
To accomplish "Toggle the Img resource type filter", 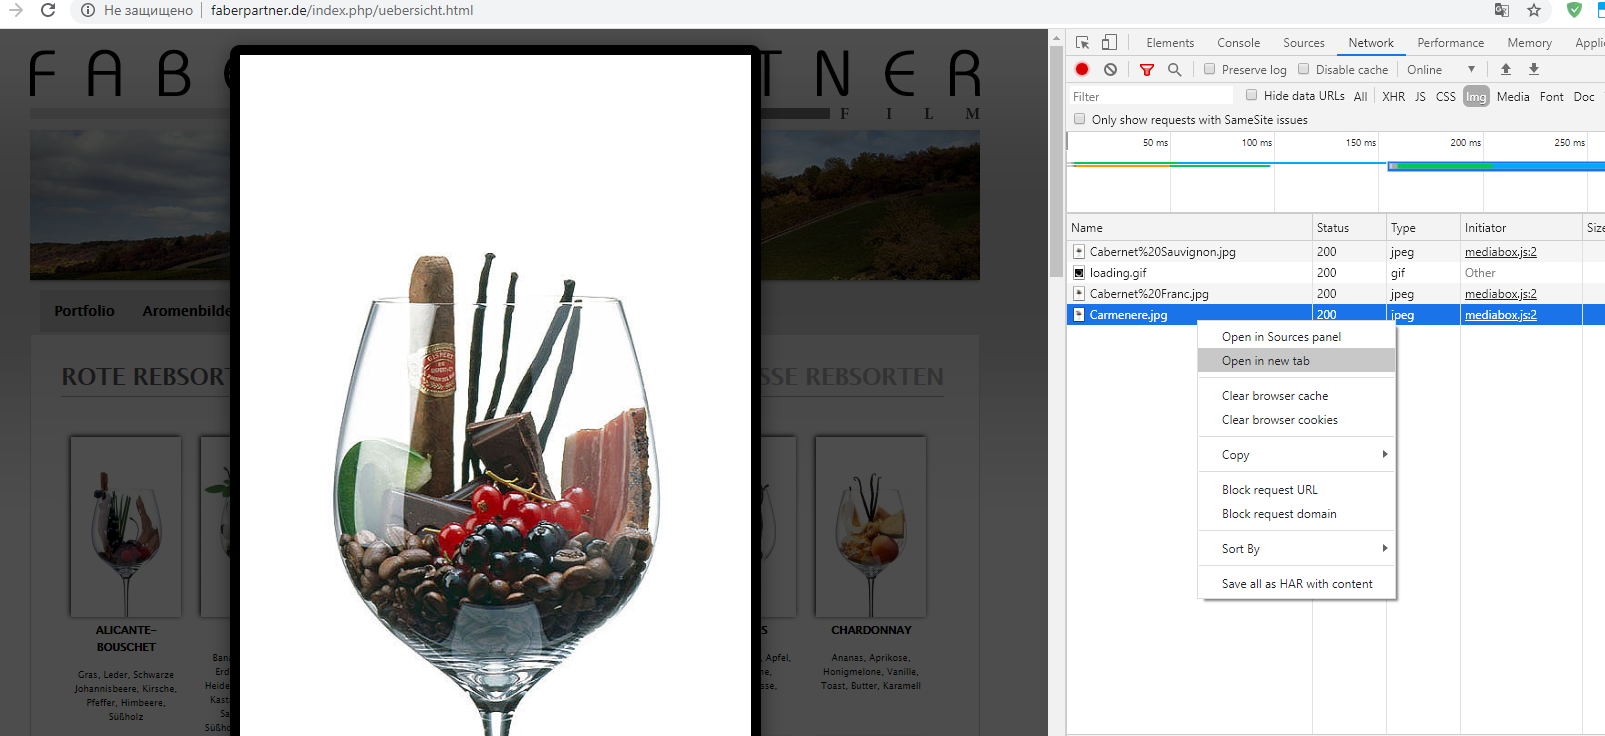I will [x=1476, y=97].
